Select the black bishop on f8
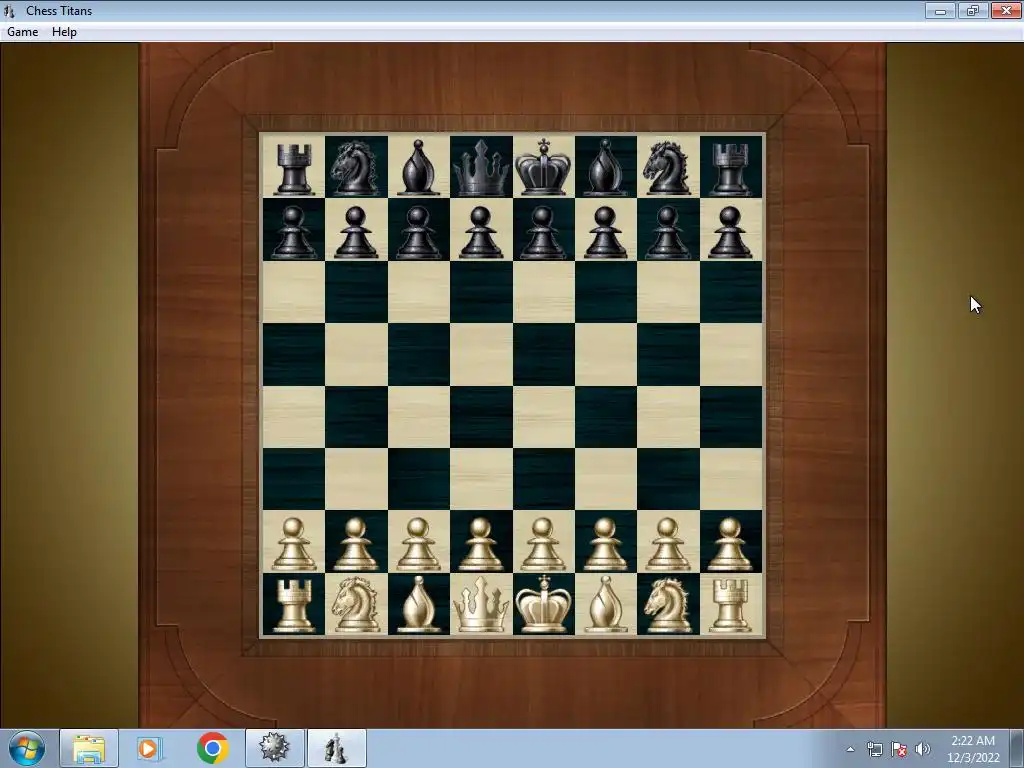Image resolution: width=1024 pixels, height=768 pixels. pyautogui.click(x=605, y=168)
